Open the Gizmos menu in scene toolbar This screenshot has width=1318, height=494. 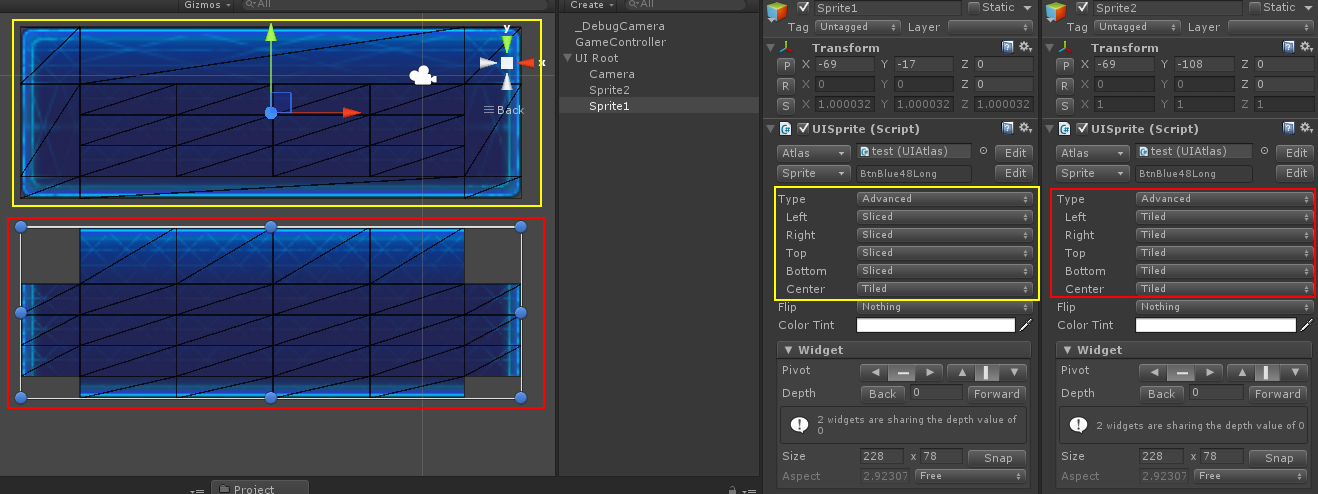pos(207,5)
